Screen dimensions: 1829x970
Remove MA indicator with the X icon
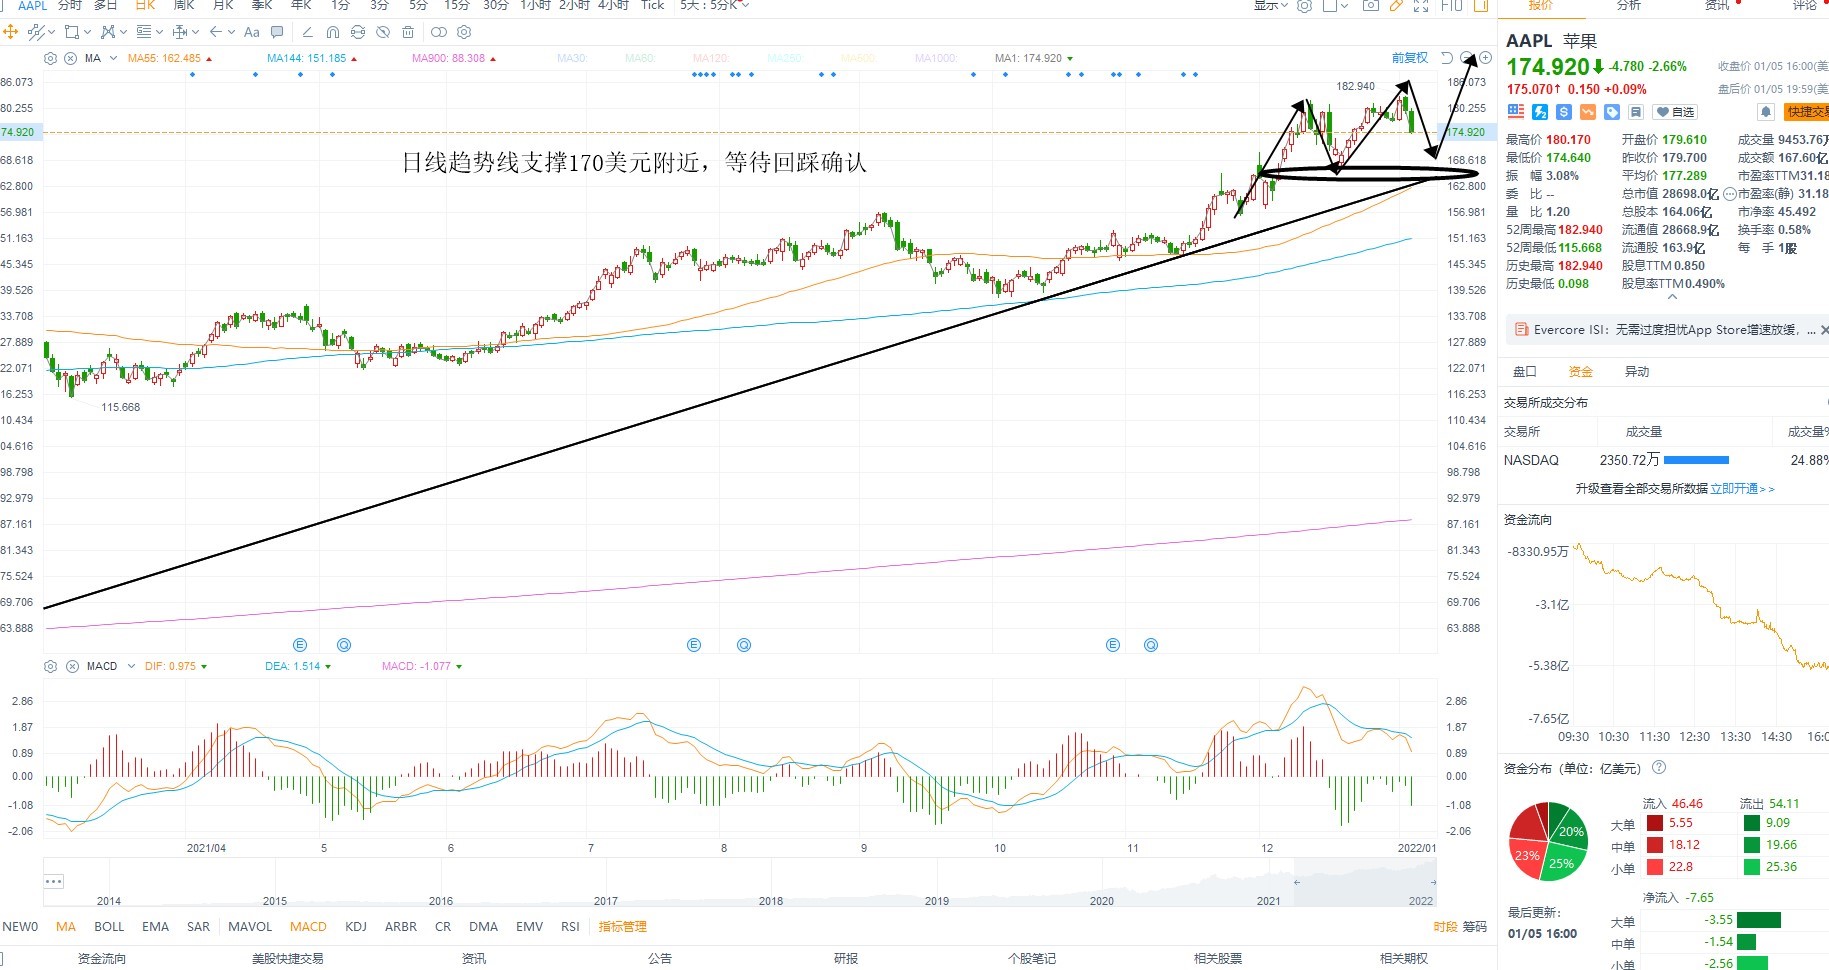[x=70, y=58]
